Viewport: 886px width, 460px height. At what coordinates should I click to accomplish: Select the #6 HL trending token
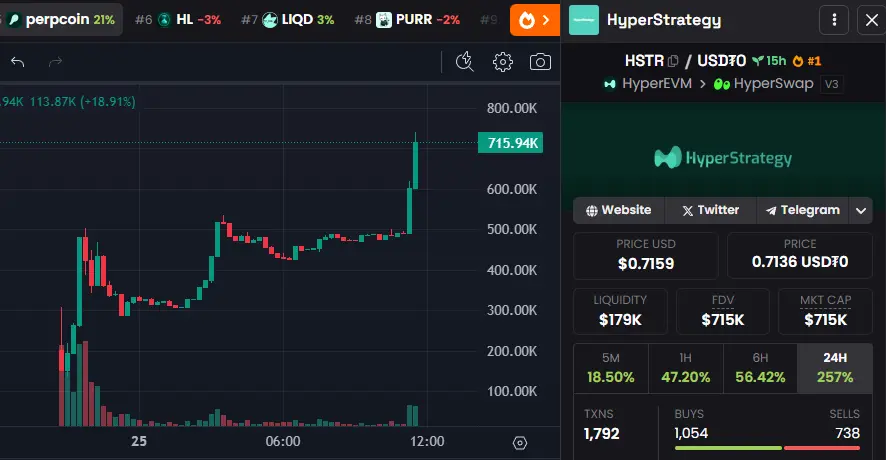pyautogui.click(x=178, y=20)
